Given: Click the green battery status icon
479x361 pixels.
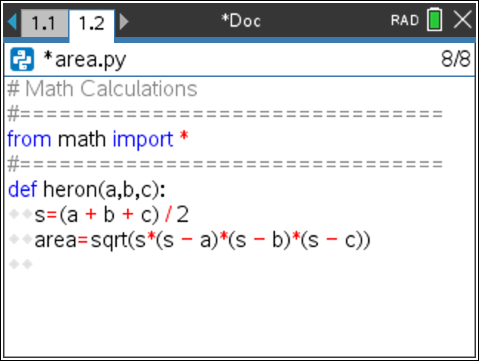Looking at the screenshot, I should (x=435, y=20).
